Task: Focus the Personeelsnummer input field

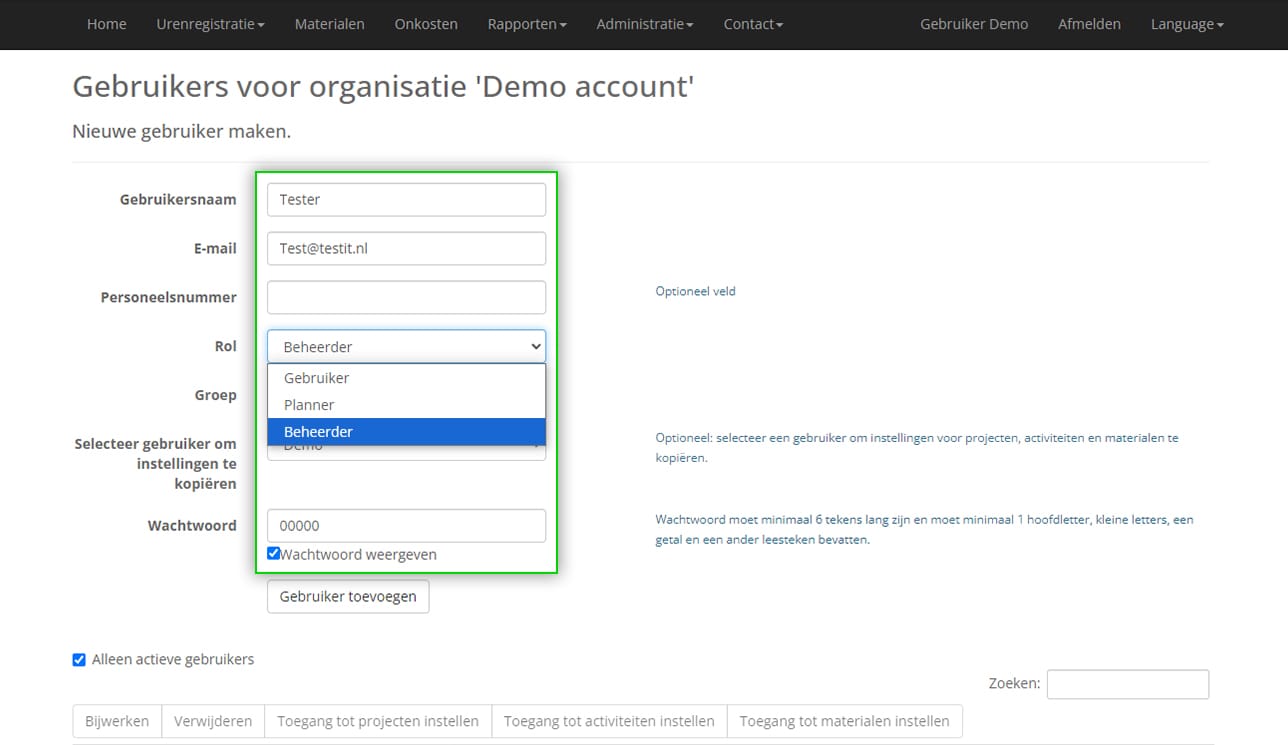Action: 406,297
